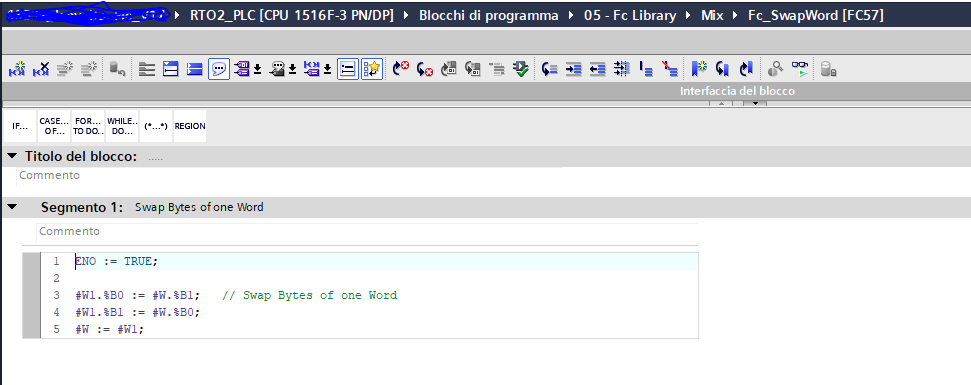Click code line 'ENO := TRUE;'

coord(116,261)
